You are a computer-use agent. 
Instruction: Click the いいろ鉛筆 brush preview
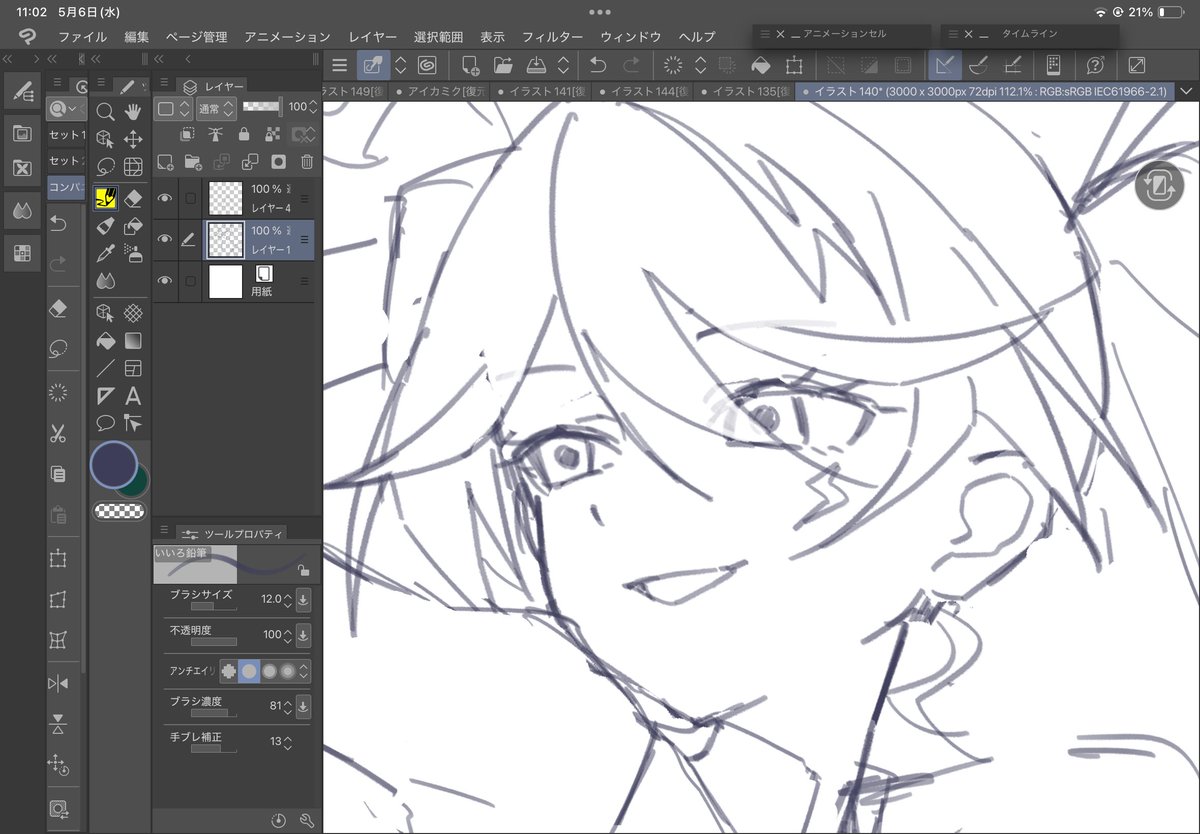[236, 564]
